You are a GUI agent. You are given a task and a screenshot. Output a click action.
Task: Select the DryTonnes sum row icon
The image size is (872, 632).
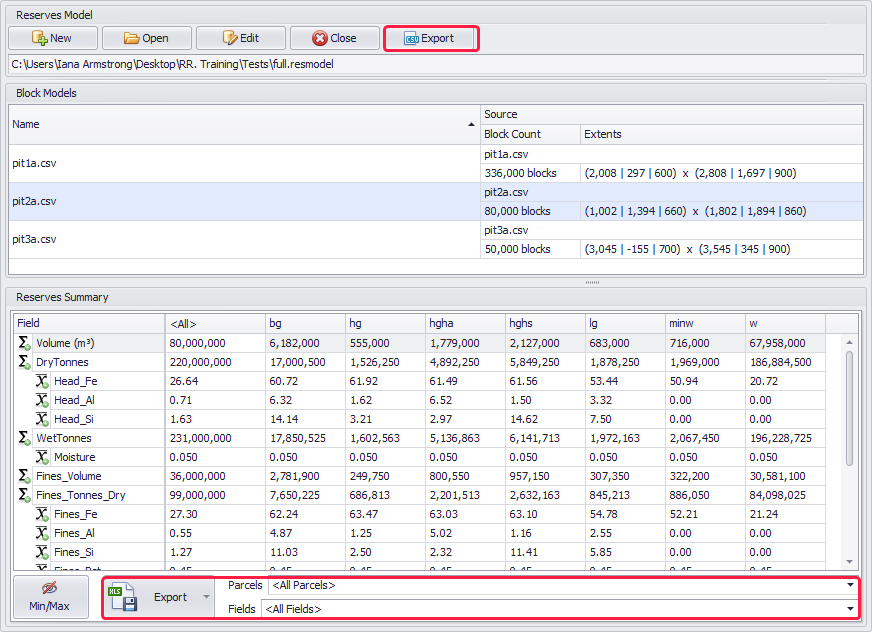click(24, 362)
